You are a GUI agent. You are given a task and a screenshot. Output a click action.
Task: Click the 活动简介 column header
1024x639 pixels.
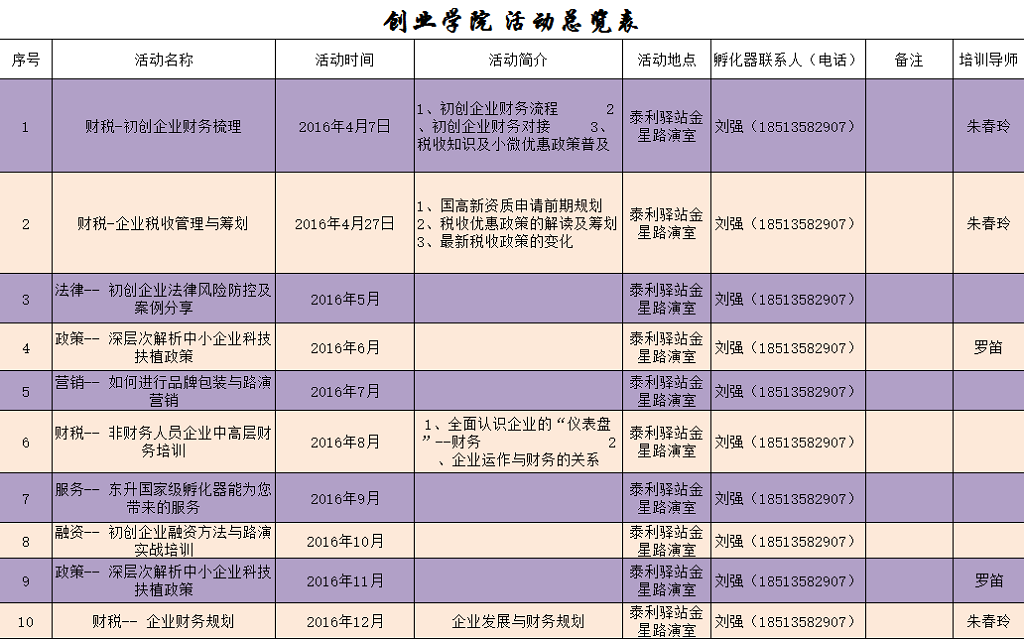click(519, 59)
